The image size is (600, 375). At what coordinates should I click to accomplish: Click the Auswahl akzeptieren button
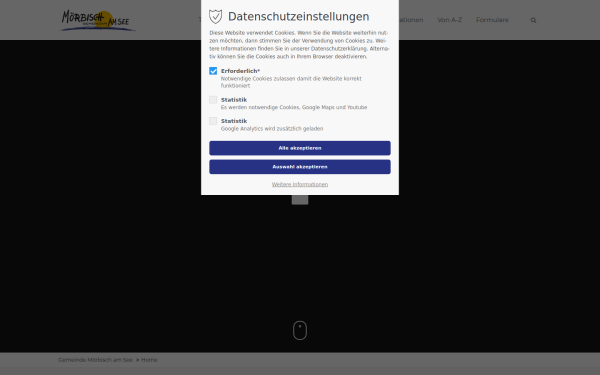300,167
